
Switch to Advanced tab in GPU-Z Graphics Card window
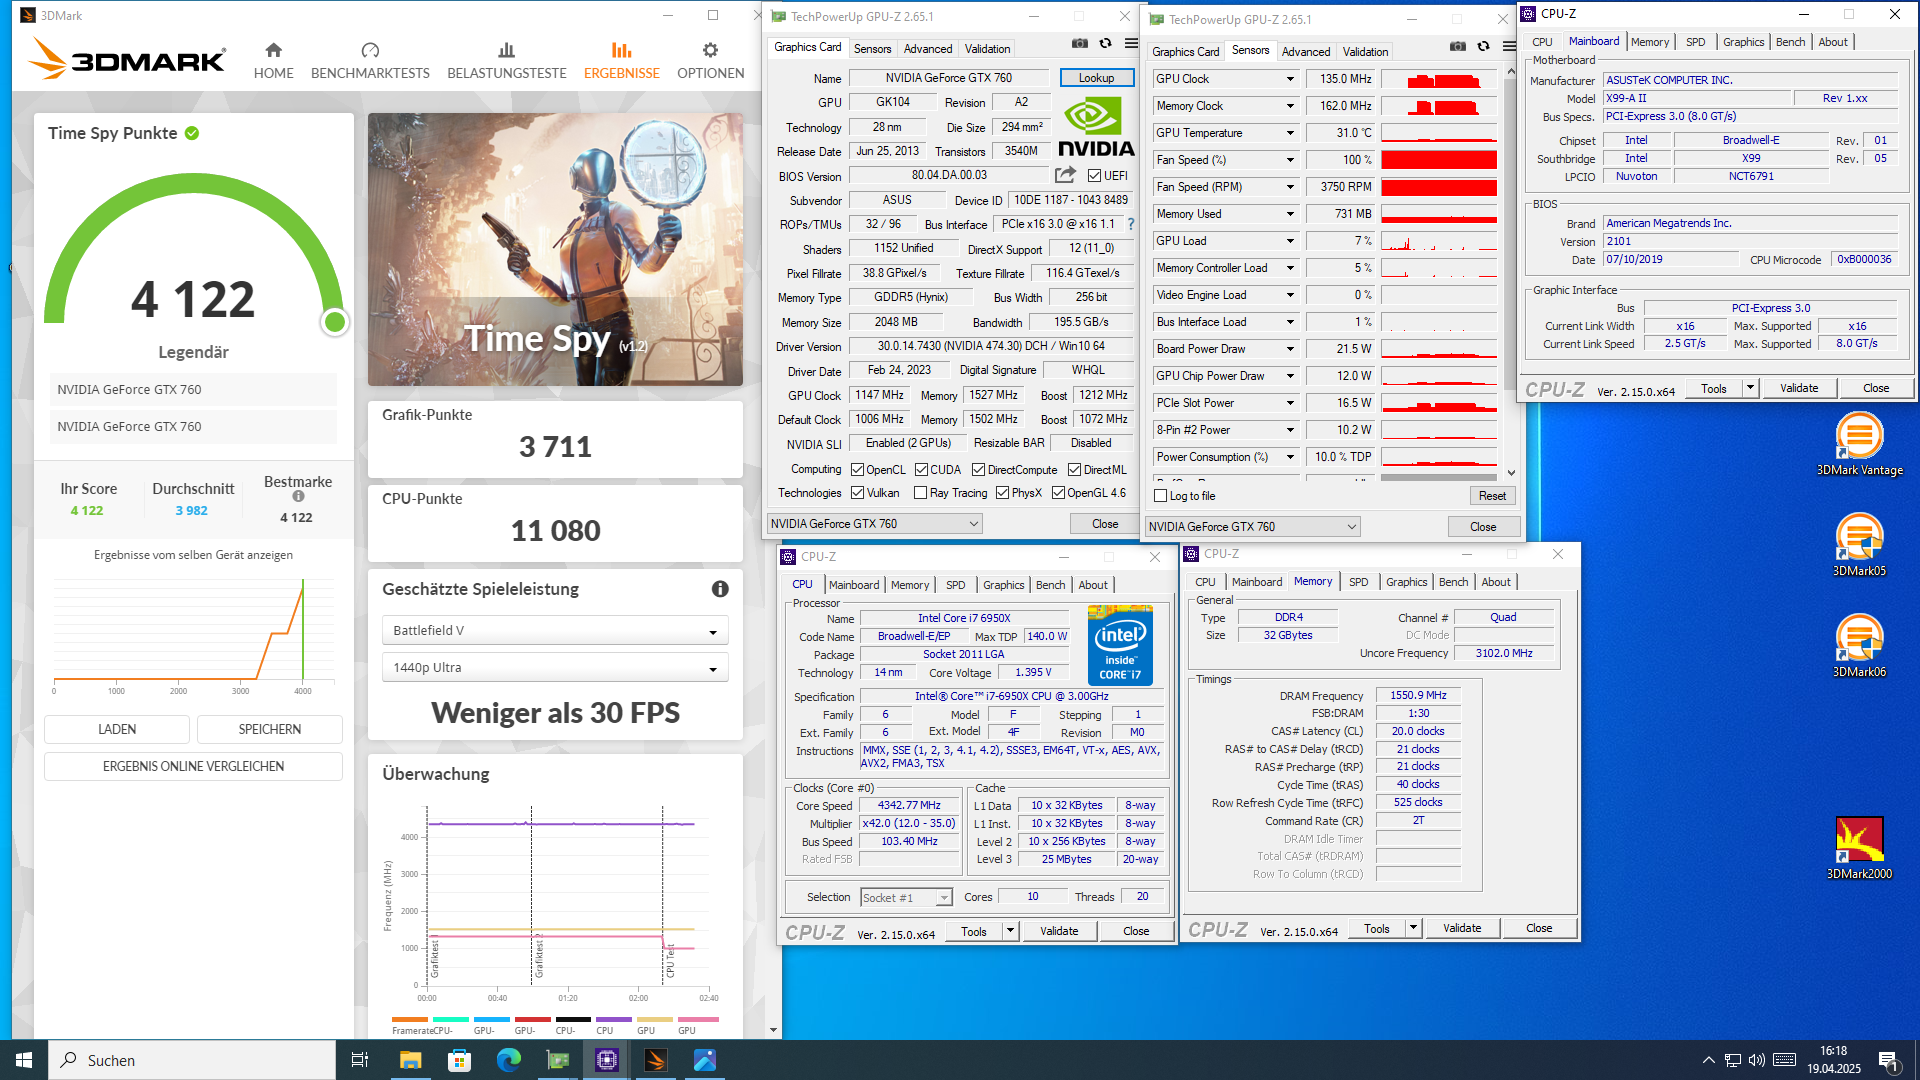pos(928,49)
